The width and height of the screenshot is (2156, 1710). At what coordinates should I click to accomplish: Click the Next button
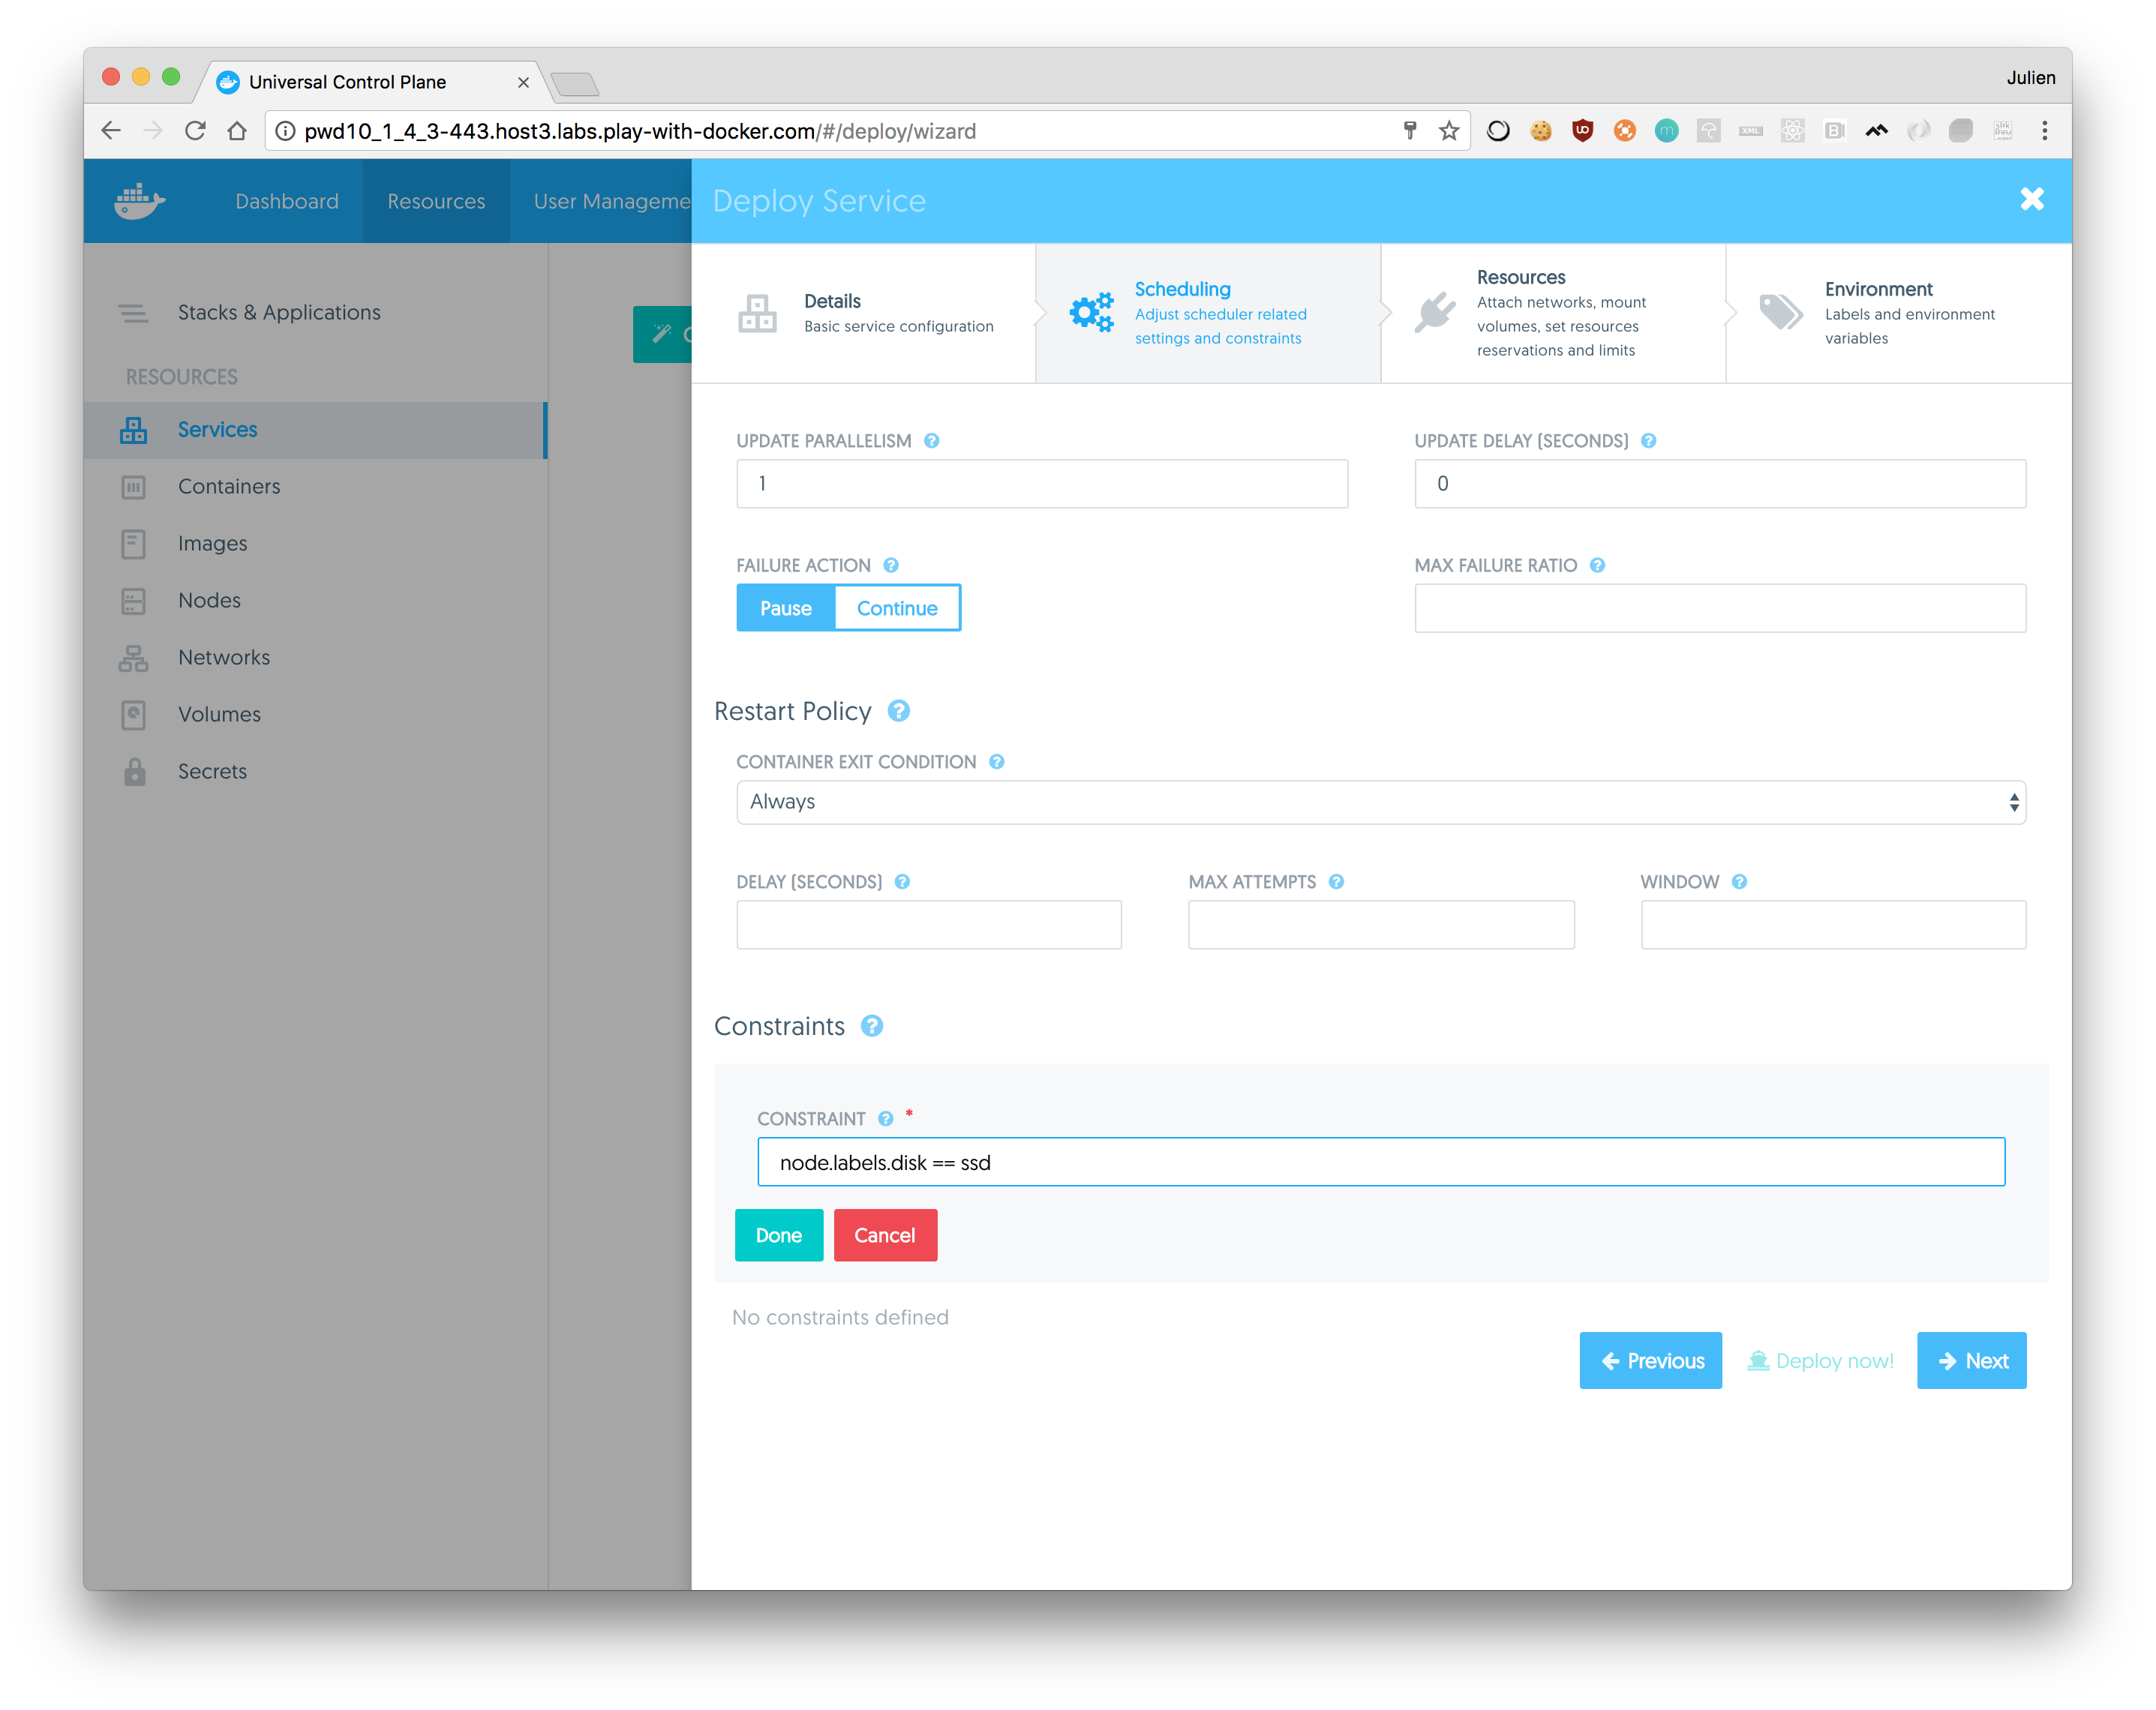(1971, 1360)
